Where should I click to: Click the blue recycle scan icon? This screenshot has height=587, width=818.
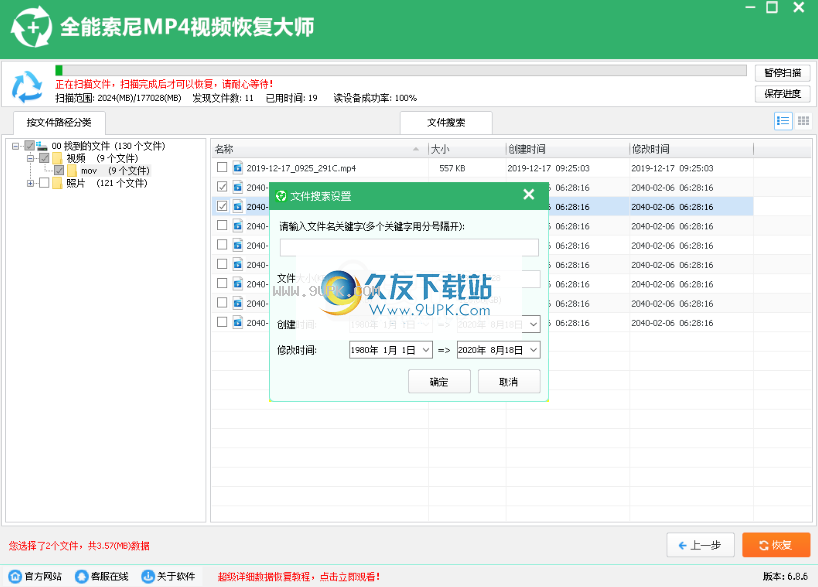pos(27,86)
